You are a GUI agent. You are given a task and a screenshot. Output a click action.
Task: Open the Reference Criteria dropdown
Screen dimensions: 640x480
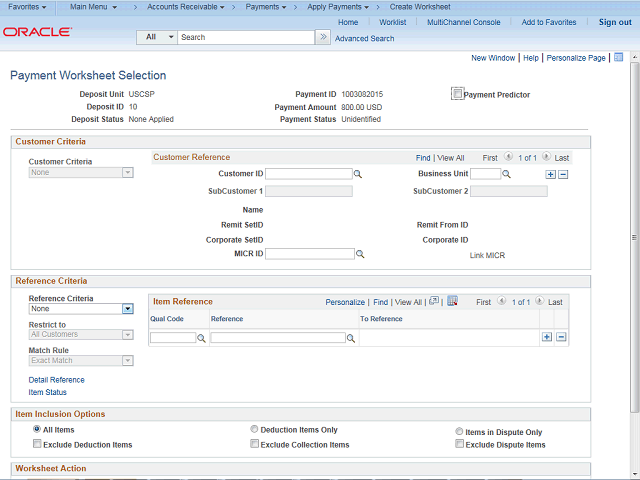tap(127, 309)
